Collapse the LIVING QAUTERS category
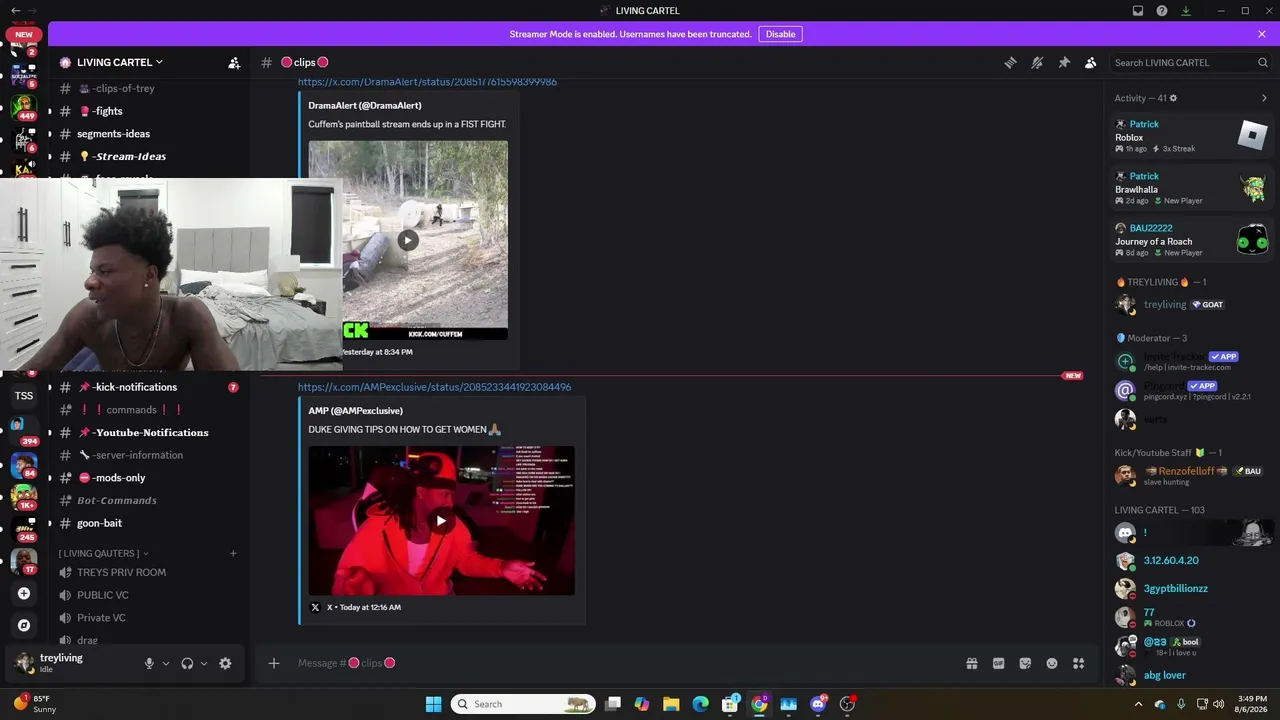The image size is (1280, 720). [x=103, y=553]
